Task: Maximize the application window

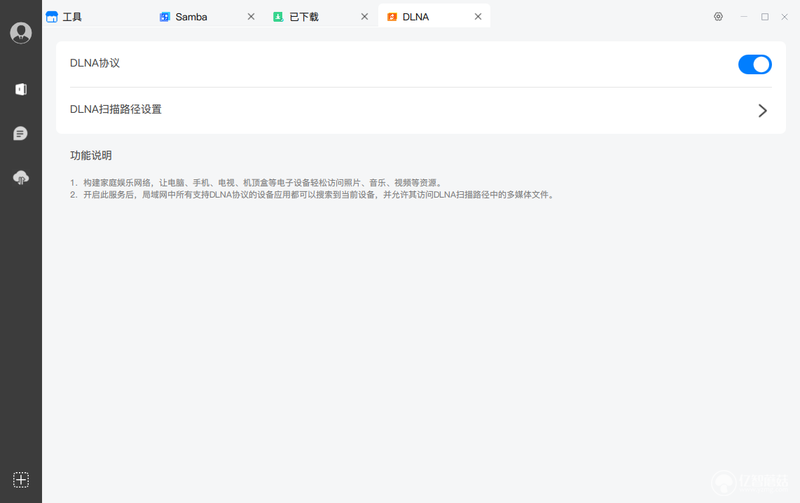Action: (x=765, y=17)
